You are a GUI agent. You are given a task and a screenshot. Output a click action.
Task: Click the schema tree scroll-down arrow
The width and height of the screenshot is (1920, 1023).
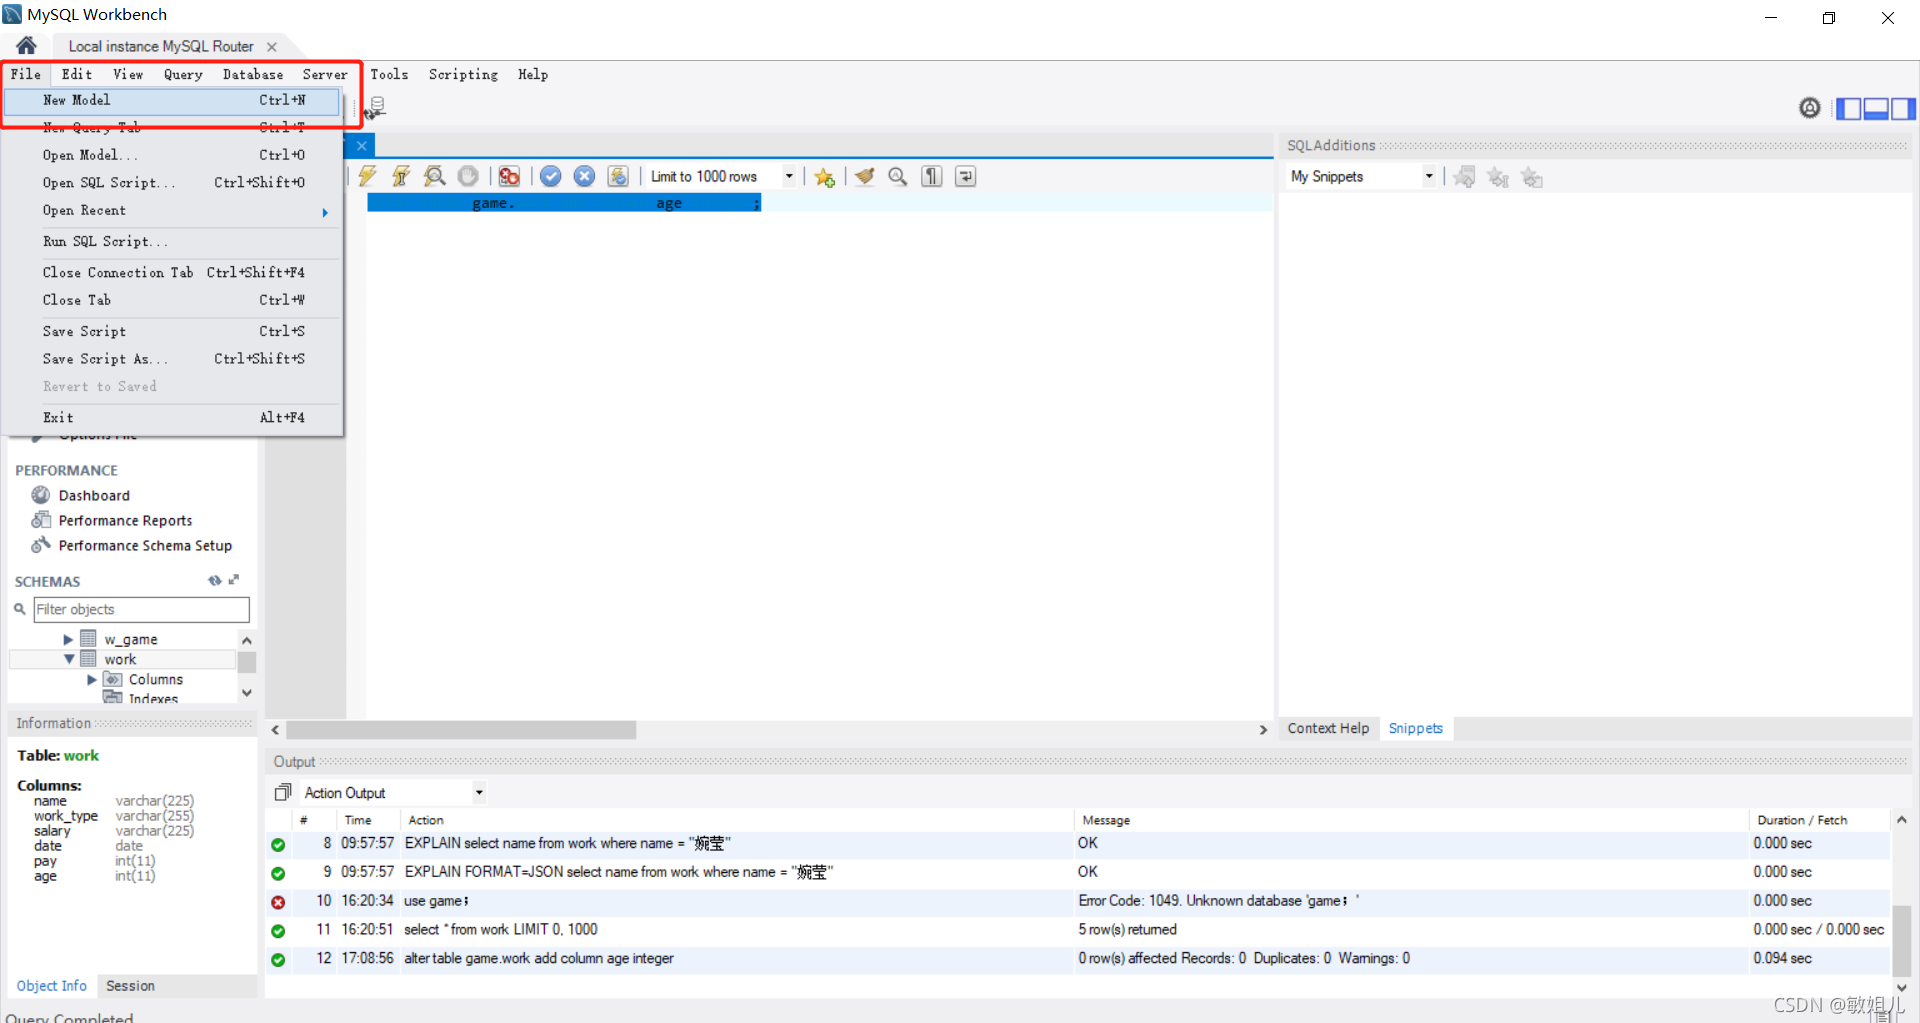tap(247, 692)
